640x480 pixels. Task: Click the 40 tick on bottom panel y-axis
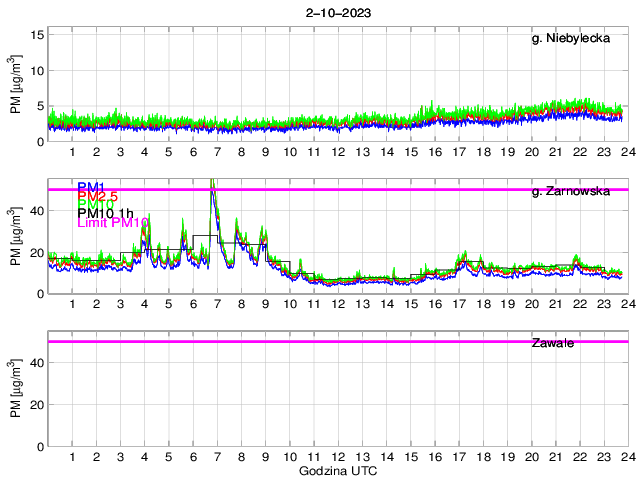pos(37,362)
